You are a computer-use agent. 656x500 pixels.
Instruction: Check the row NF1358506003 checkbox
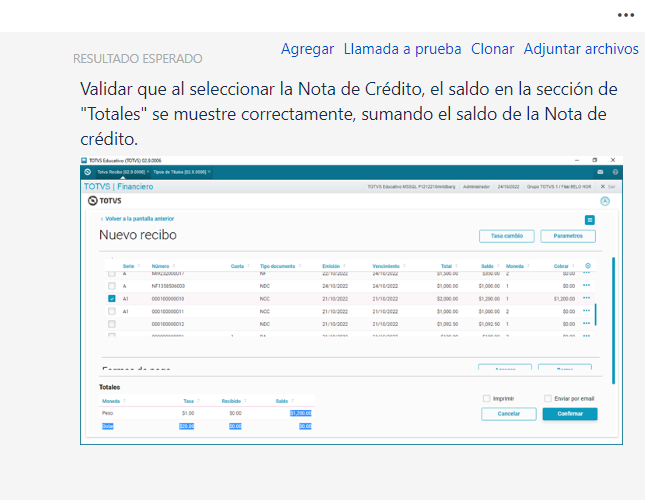point(111,286)
